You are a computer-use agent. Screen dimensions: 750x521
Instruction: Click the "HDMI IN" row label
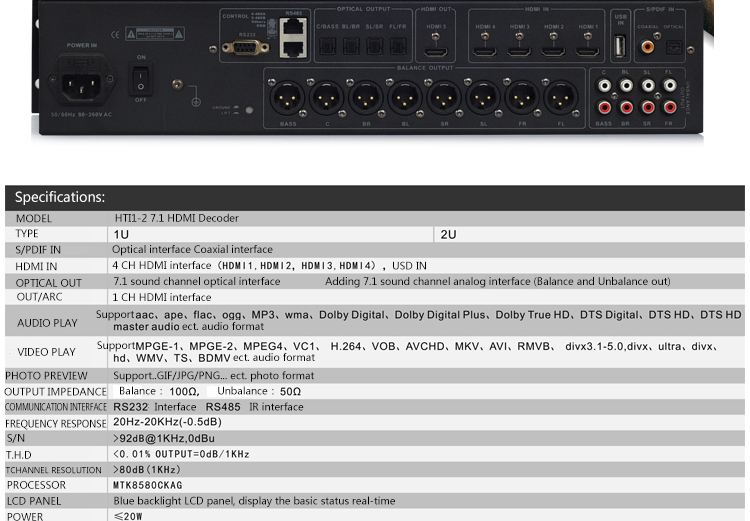coord(36,266)
